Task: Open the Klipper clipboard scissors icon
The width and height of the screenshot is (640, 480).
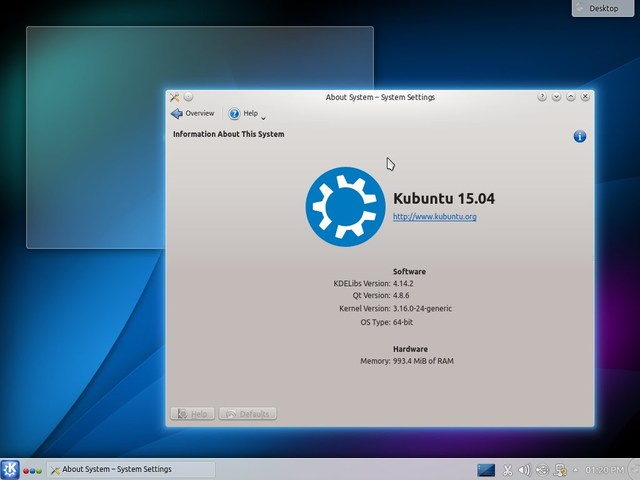Action: click(x=507, y=470)
